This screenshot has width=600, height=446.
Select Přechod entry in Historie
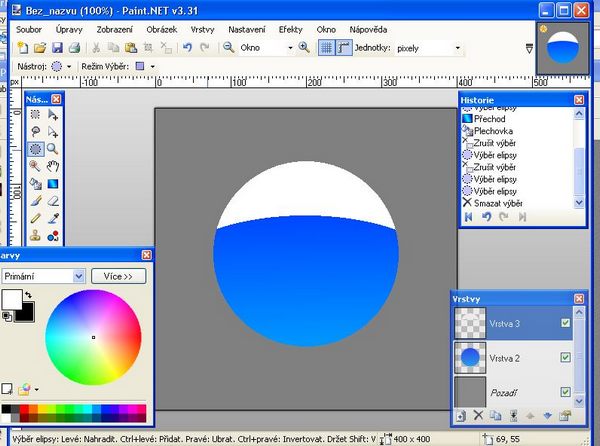tap(488, 117)
